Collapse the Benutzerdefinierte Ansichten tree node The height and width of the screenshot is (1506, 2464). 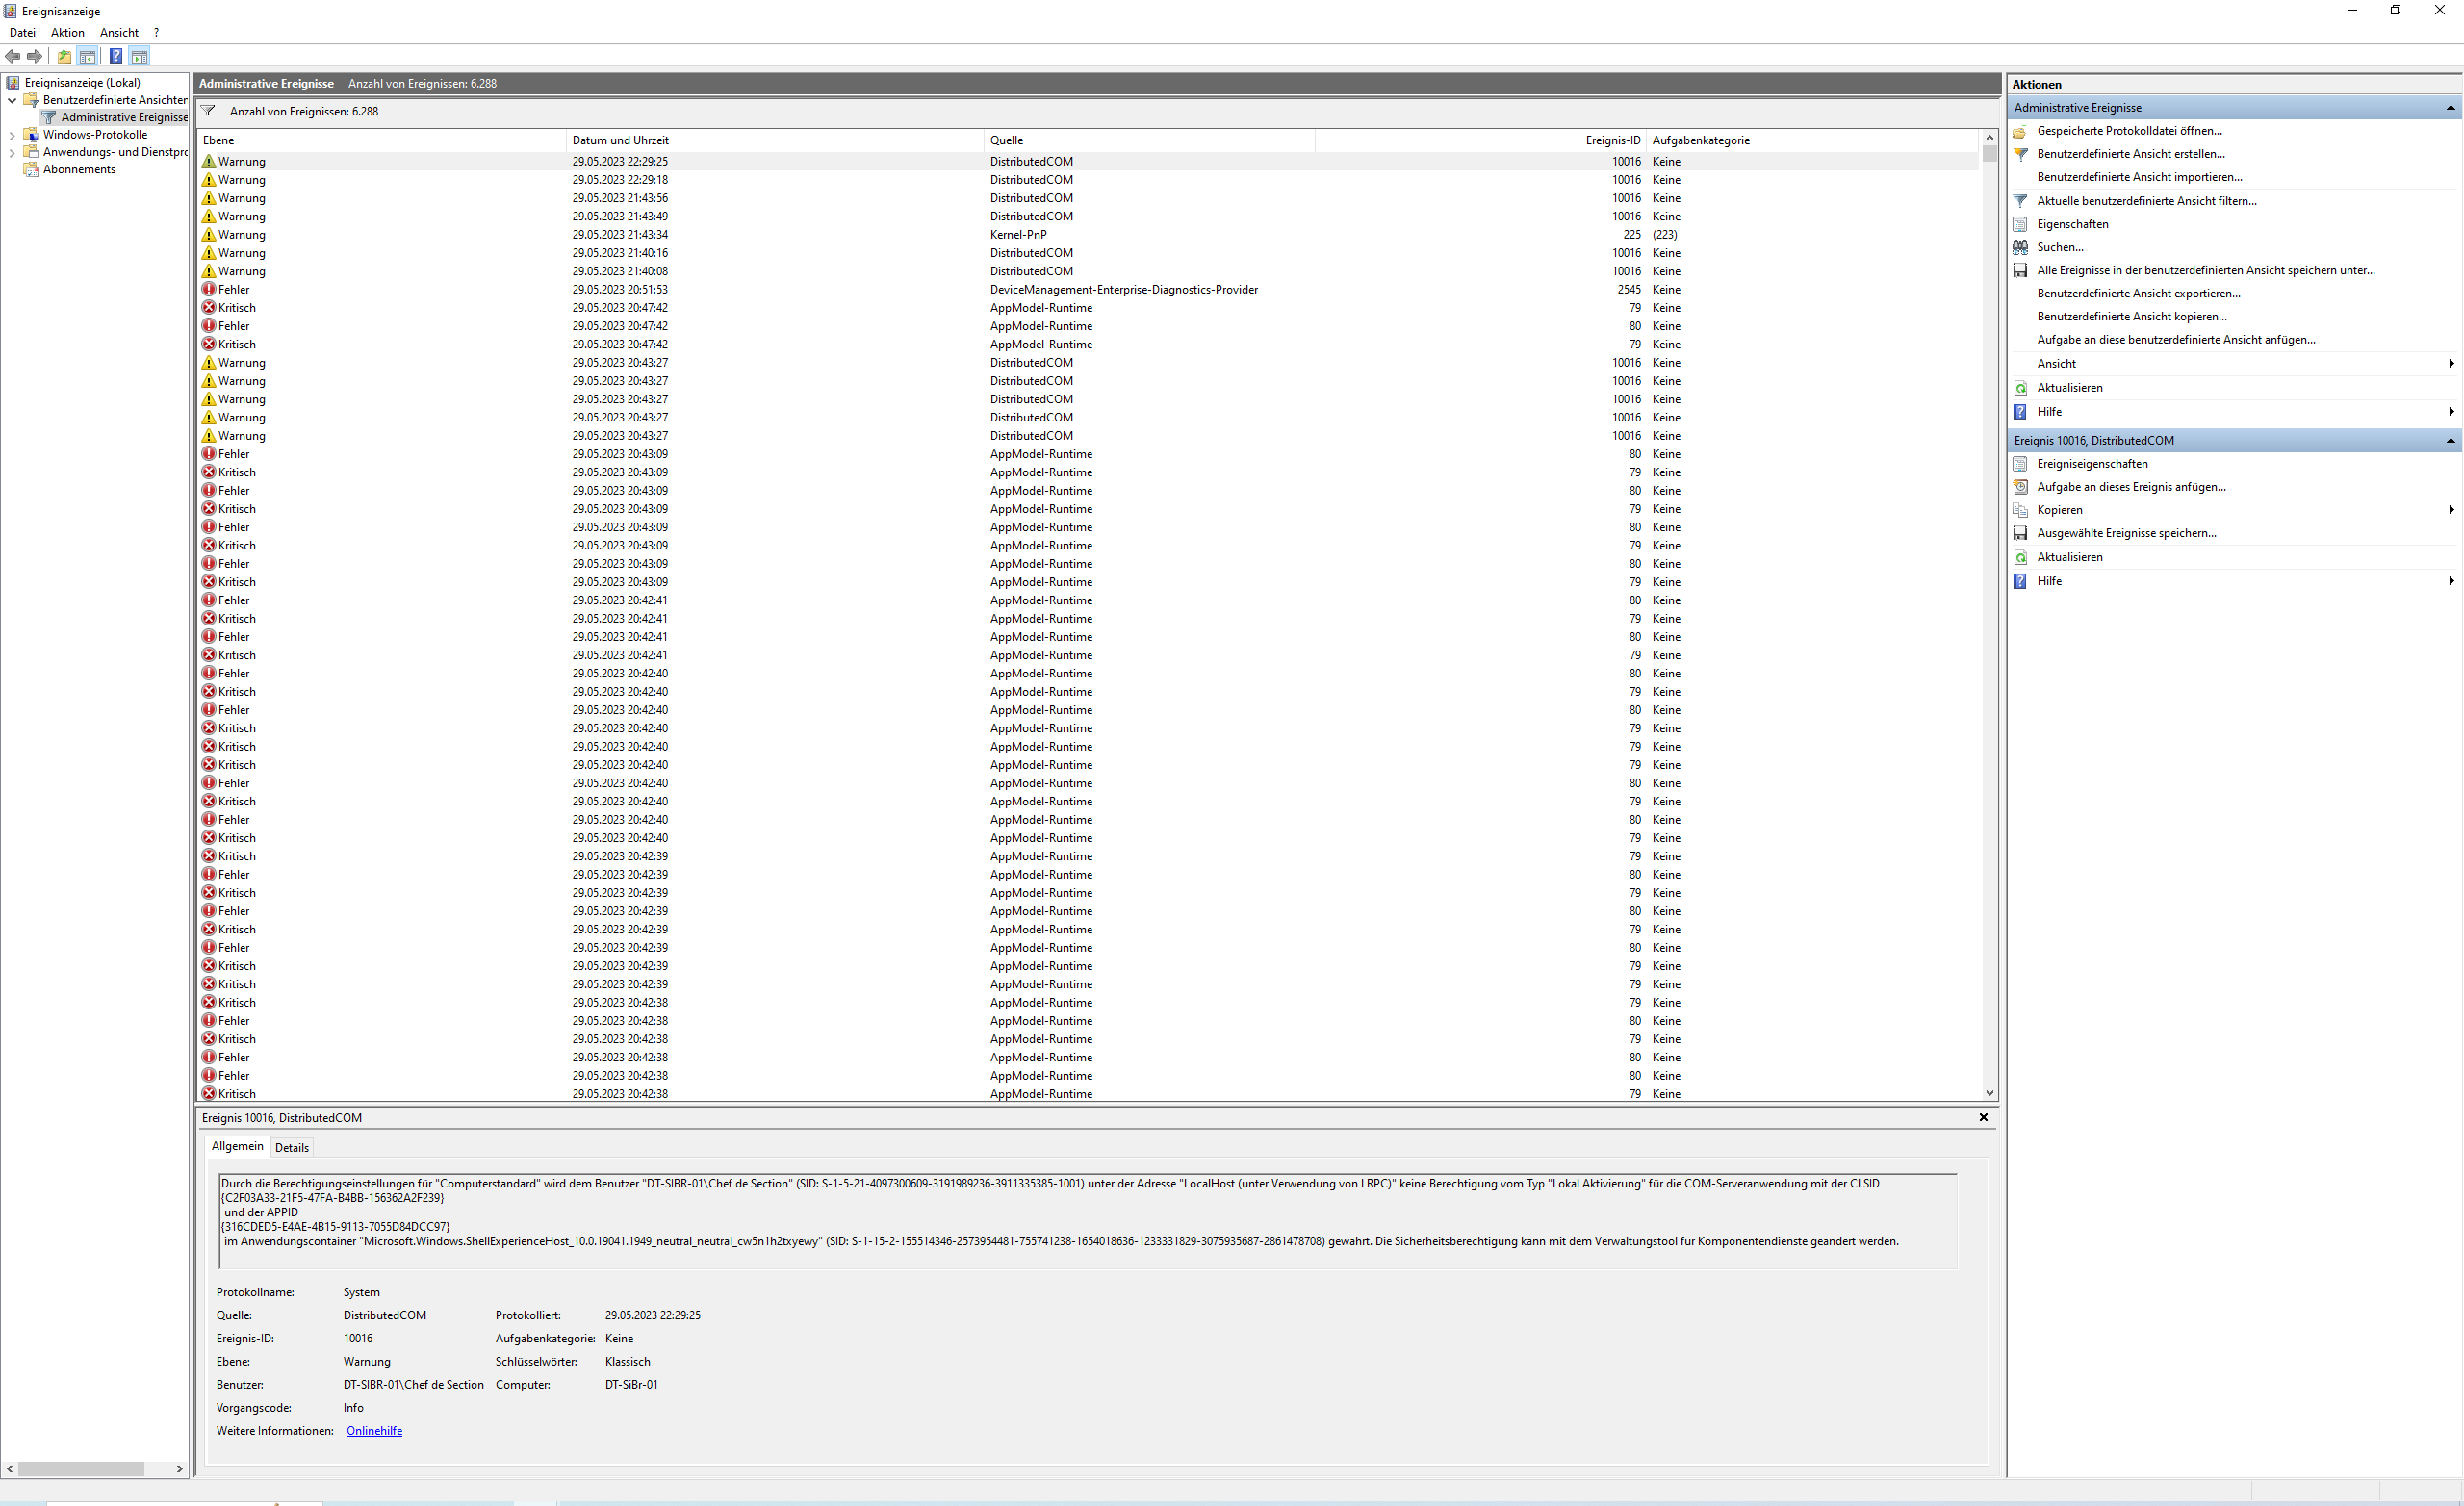point(12,100)
